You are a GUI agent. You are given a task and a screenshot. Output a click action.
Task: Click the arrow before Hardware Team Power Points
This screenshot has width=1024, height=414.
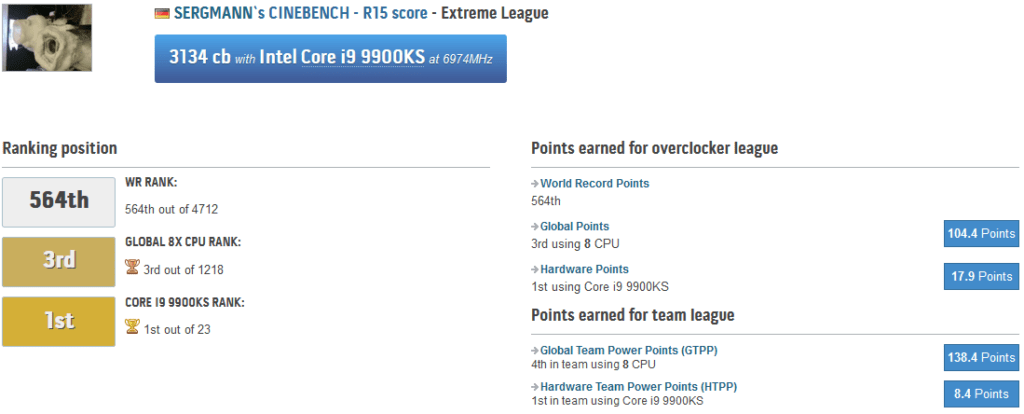[535, 387]
